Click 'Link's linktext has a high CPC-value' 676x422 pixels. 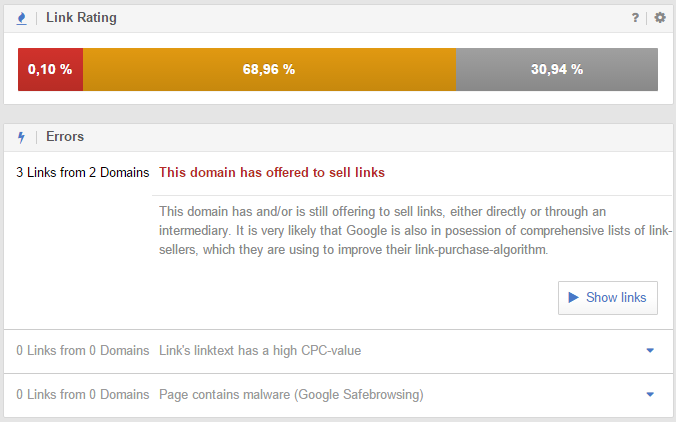coord(260,350)
